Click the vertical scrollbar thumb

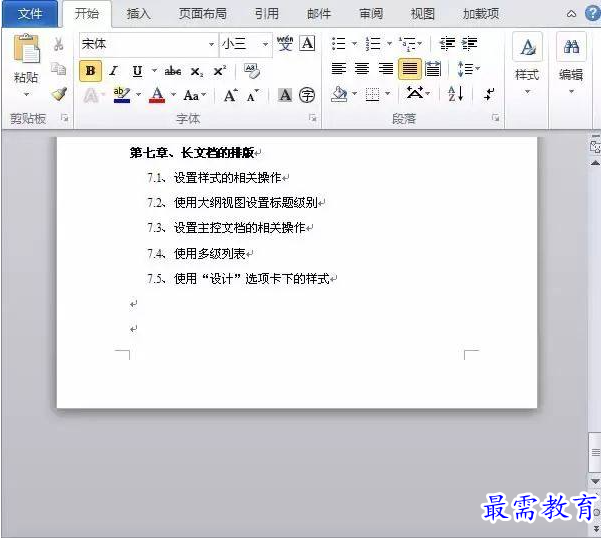tap(595, 453)
